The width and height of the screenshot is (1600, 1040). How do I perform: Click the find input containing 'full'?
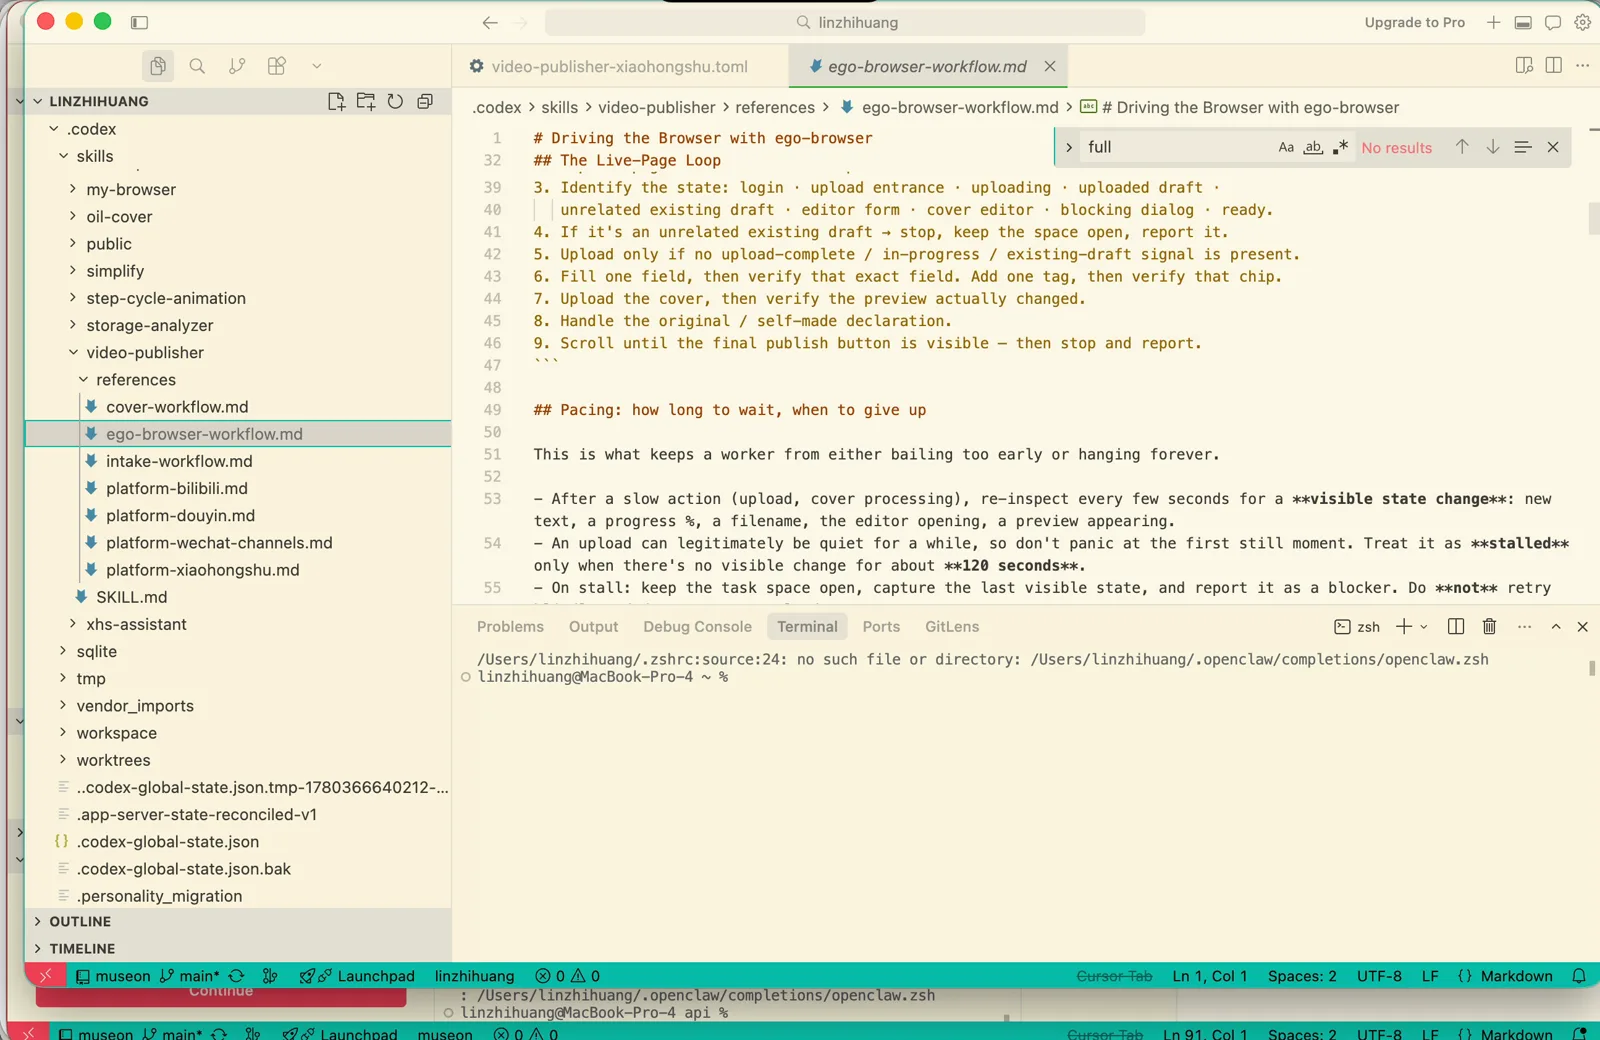(1175, 147)
